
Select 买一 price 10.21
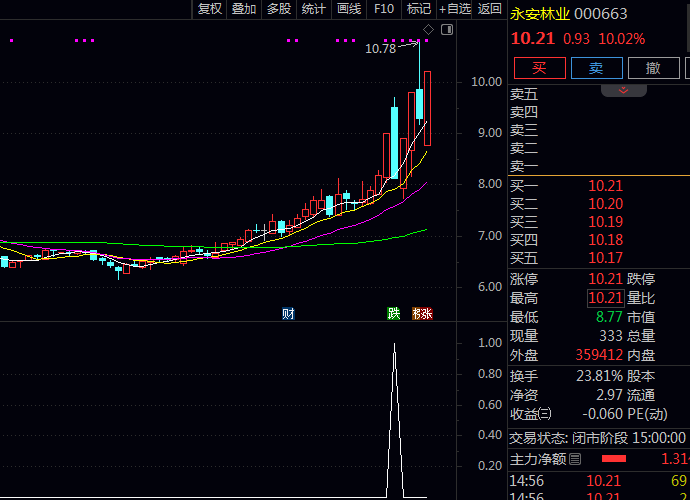(x=606, y=186)
